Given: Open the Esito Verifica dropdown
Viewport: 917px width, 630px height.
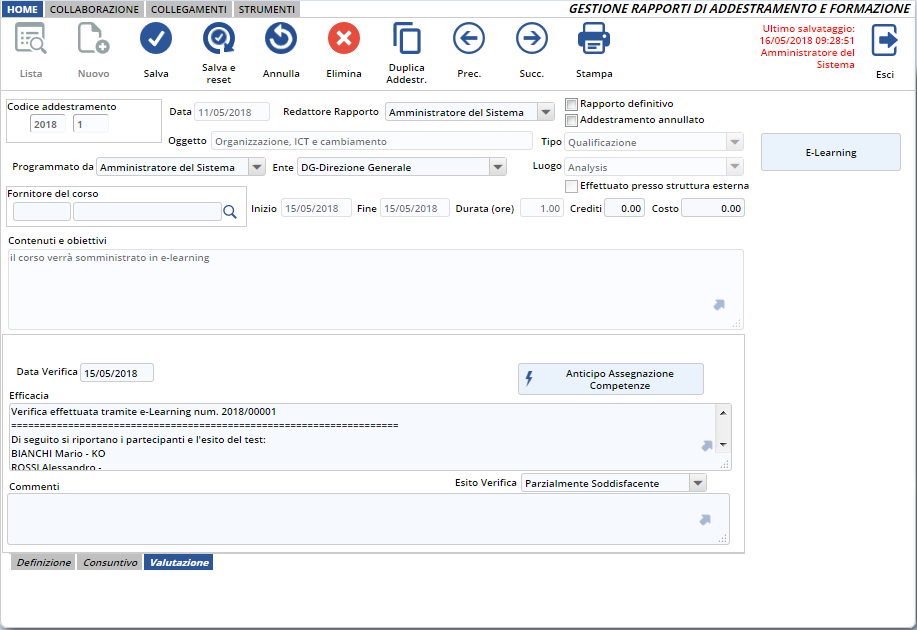Looking at the screenshot, I should coord(697,483).
